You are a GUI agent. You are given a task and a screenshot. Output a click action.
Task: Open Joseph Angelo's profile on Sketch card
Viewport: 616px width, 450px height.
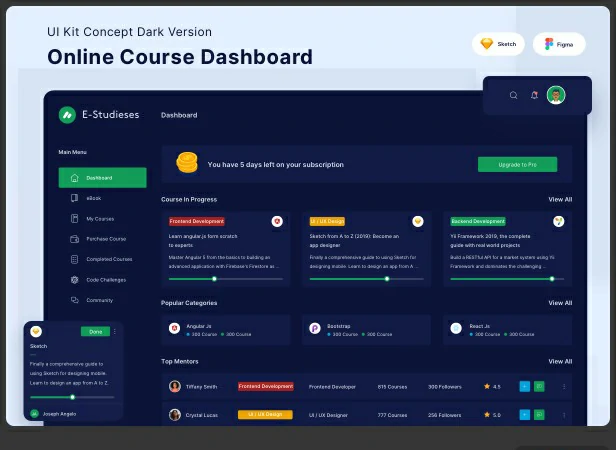(x=53, y=414)
